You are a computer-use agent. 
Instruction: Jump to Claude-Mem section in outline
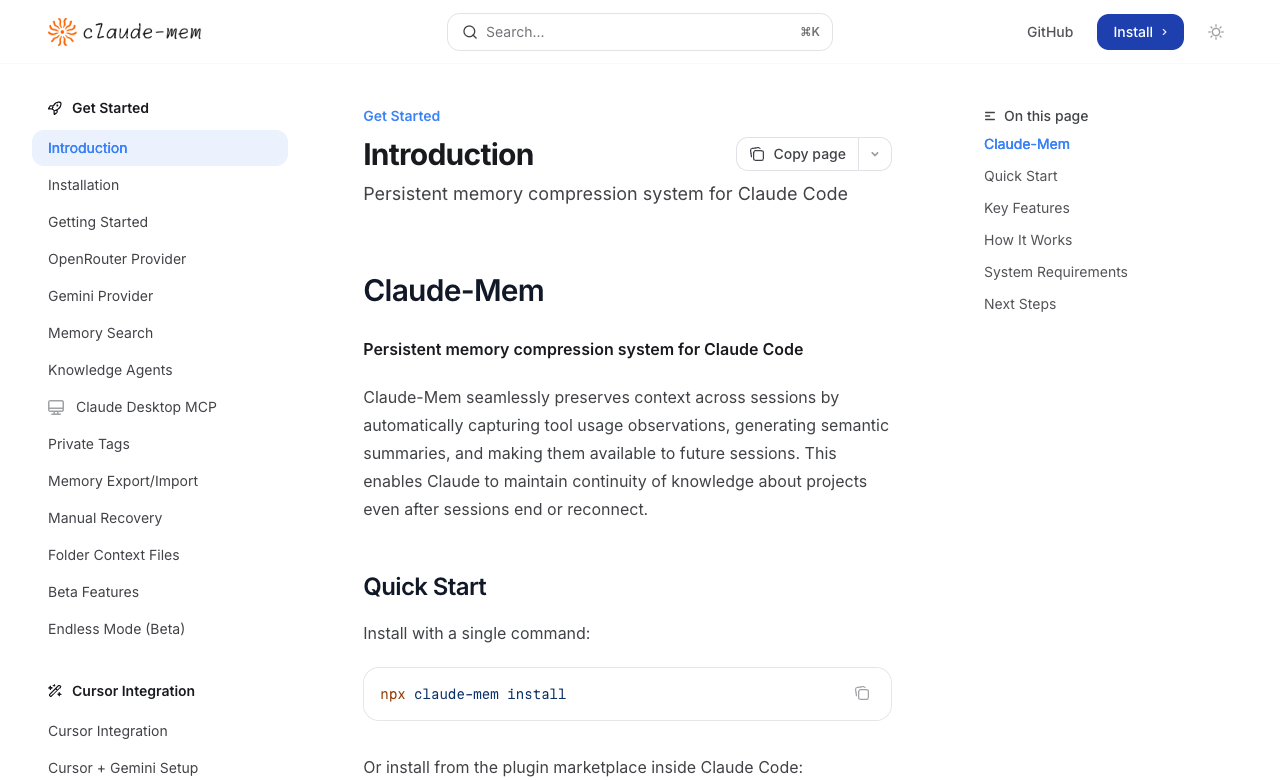click(1027, 144)
